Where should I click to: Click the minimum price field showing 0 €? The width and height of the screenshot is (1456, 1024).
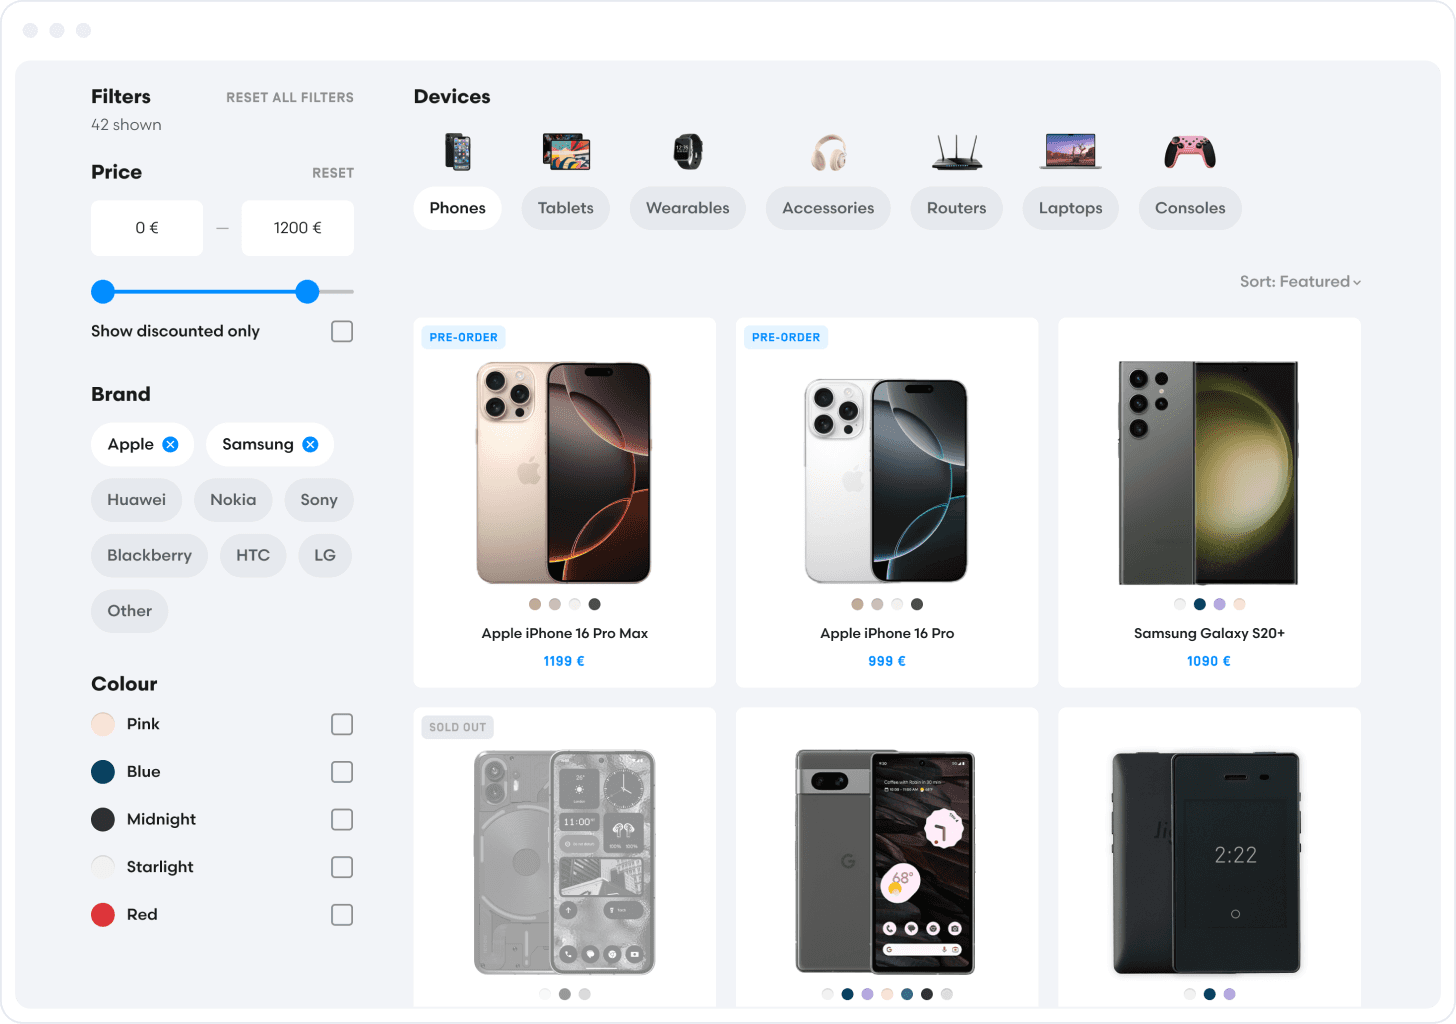click(x=147, y=228)
